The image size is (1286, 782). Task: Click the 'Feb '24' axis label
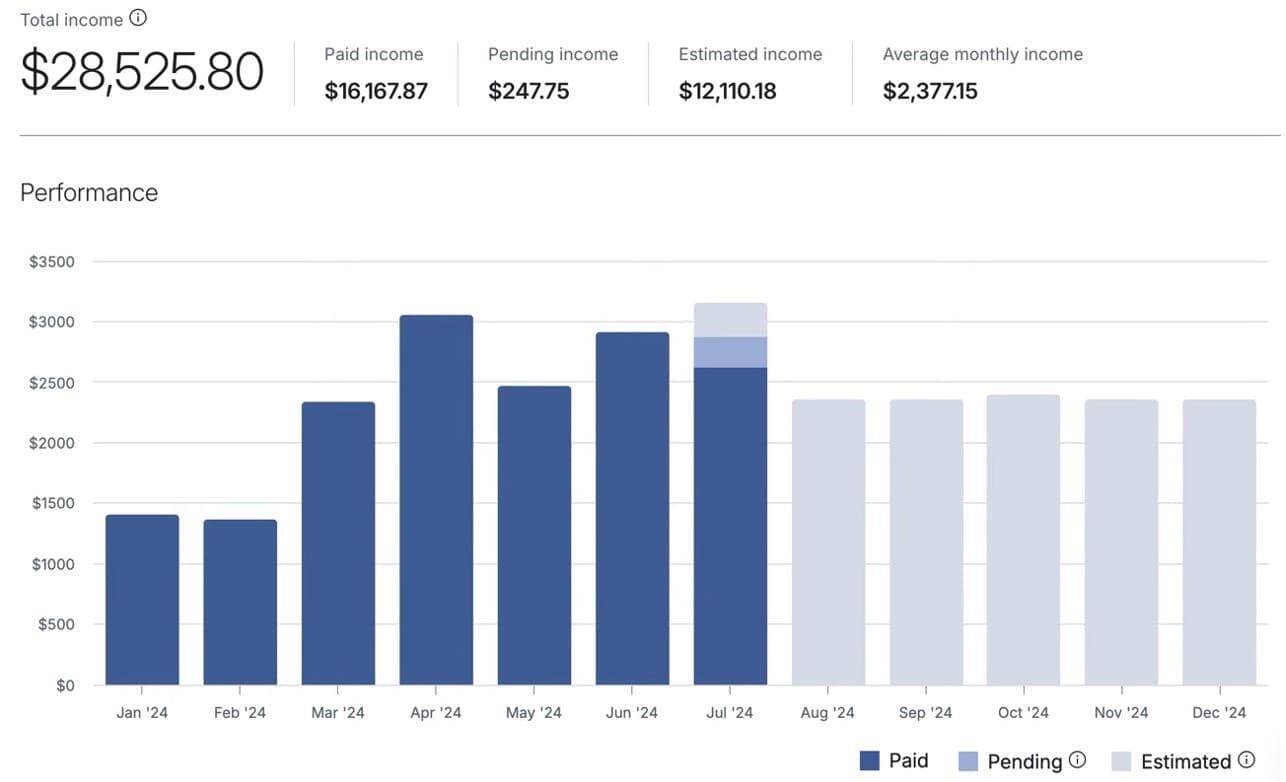click(240, 712)
